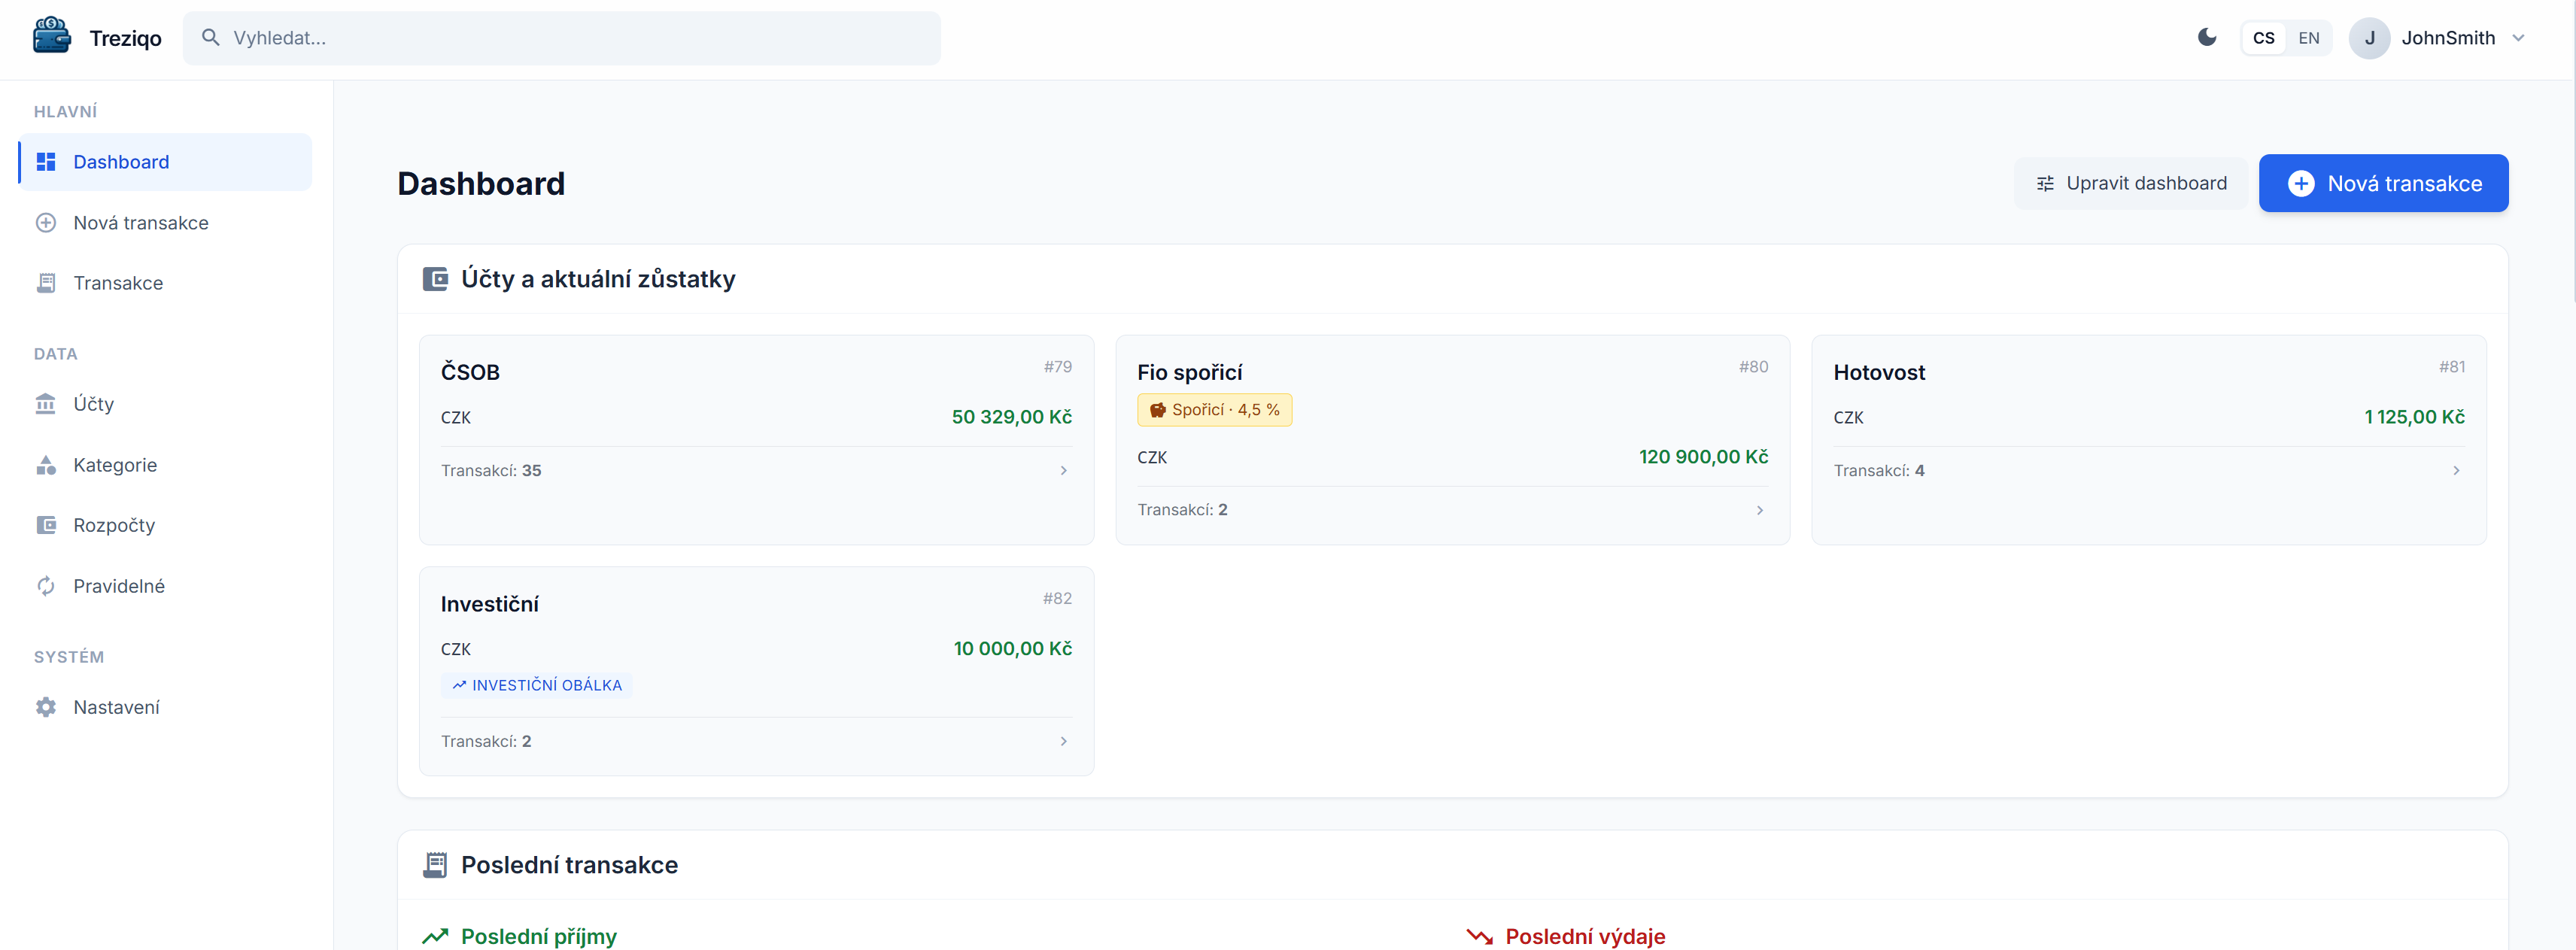This screenshot has height=950, width=2576.
Task: Click the Pravidelné recurring arrows icon
Action: click(x=46, y=586)
